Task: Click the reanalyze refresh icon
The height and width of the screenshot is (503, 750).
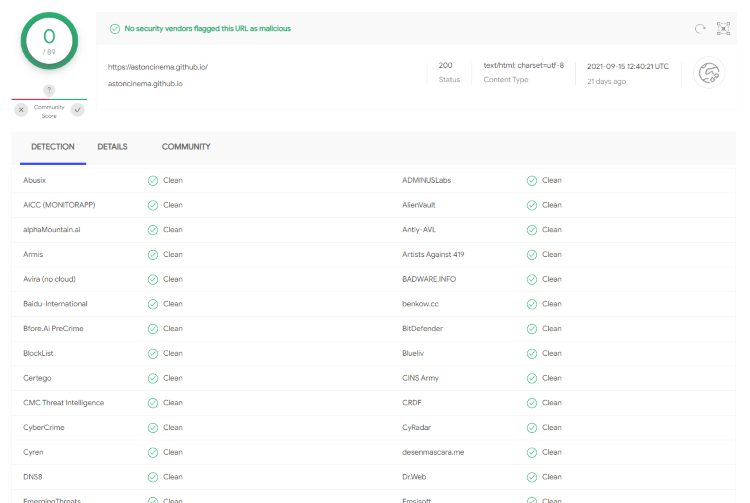Action: 700,29
